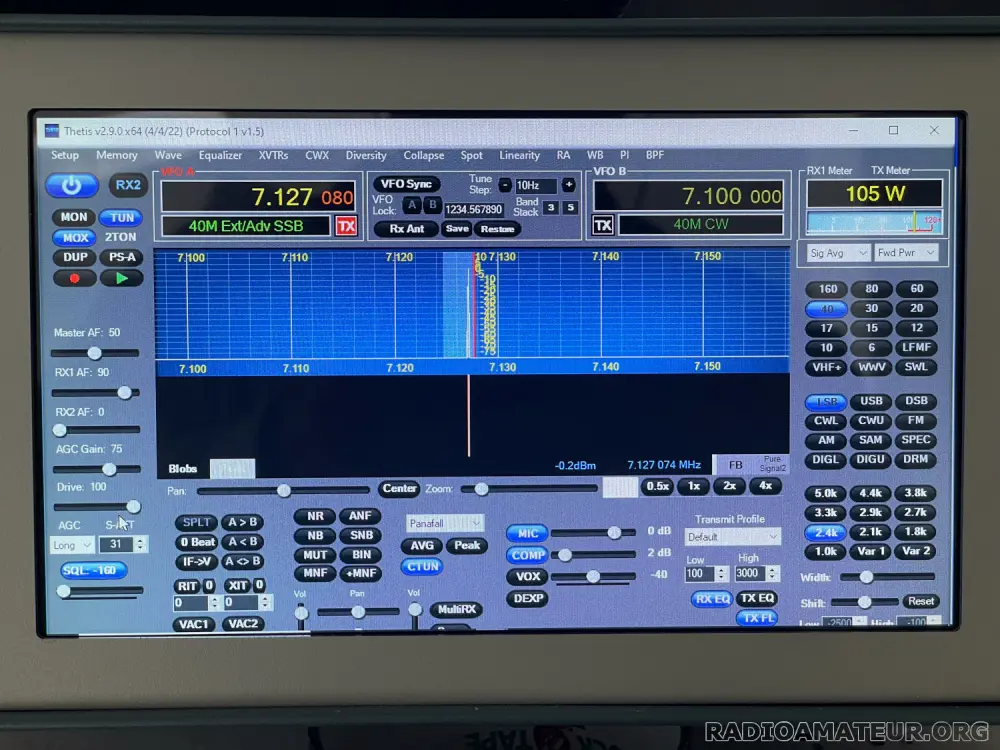Toggle the MOX transmit button
This screenshot has width=1000, height=750.
point(73,238)
